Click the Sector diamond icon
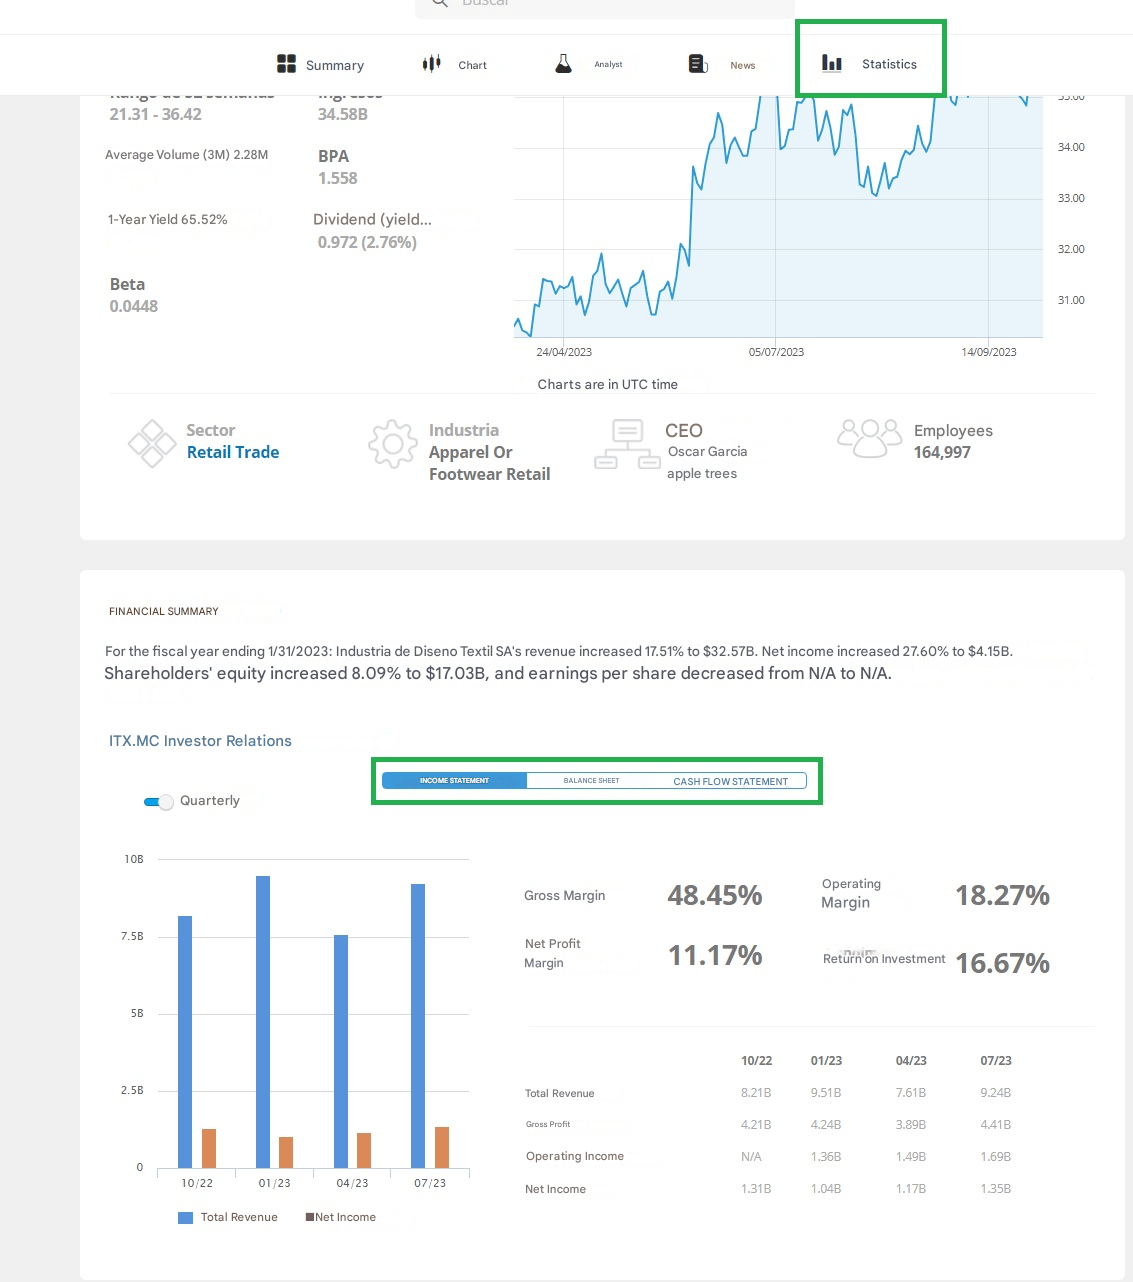This screenshot has width=1133, height=1282. [x=152, y=443]
